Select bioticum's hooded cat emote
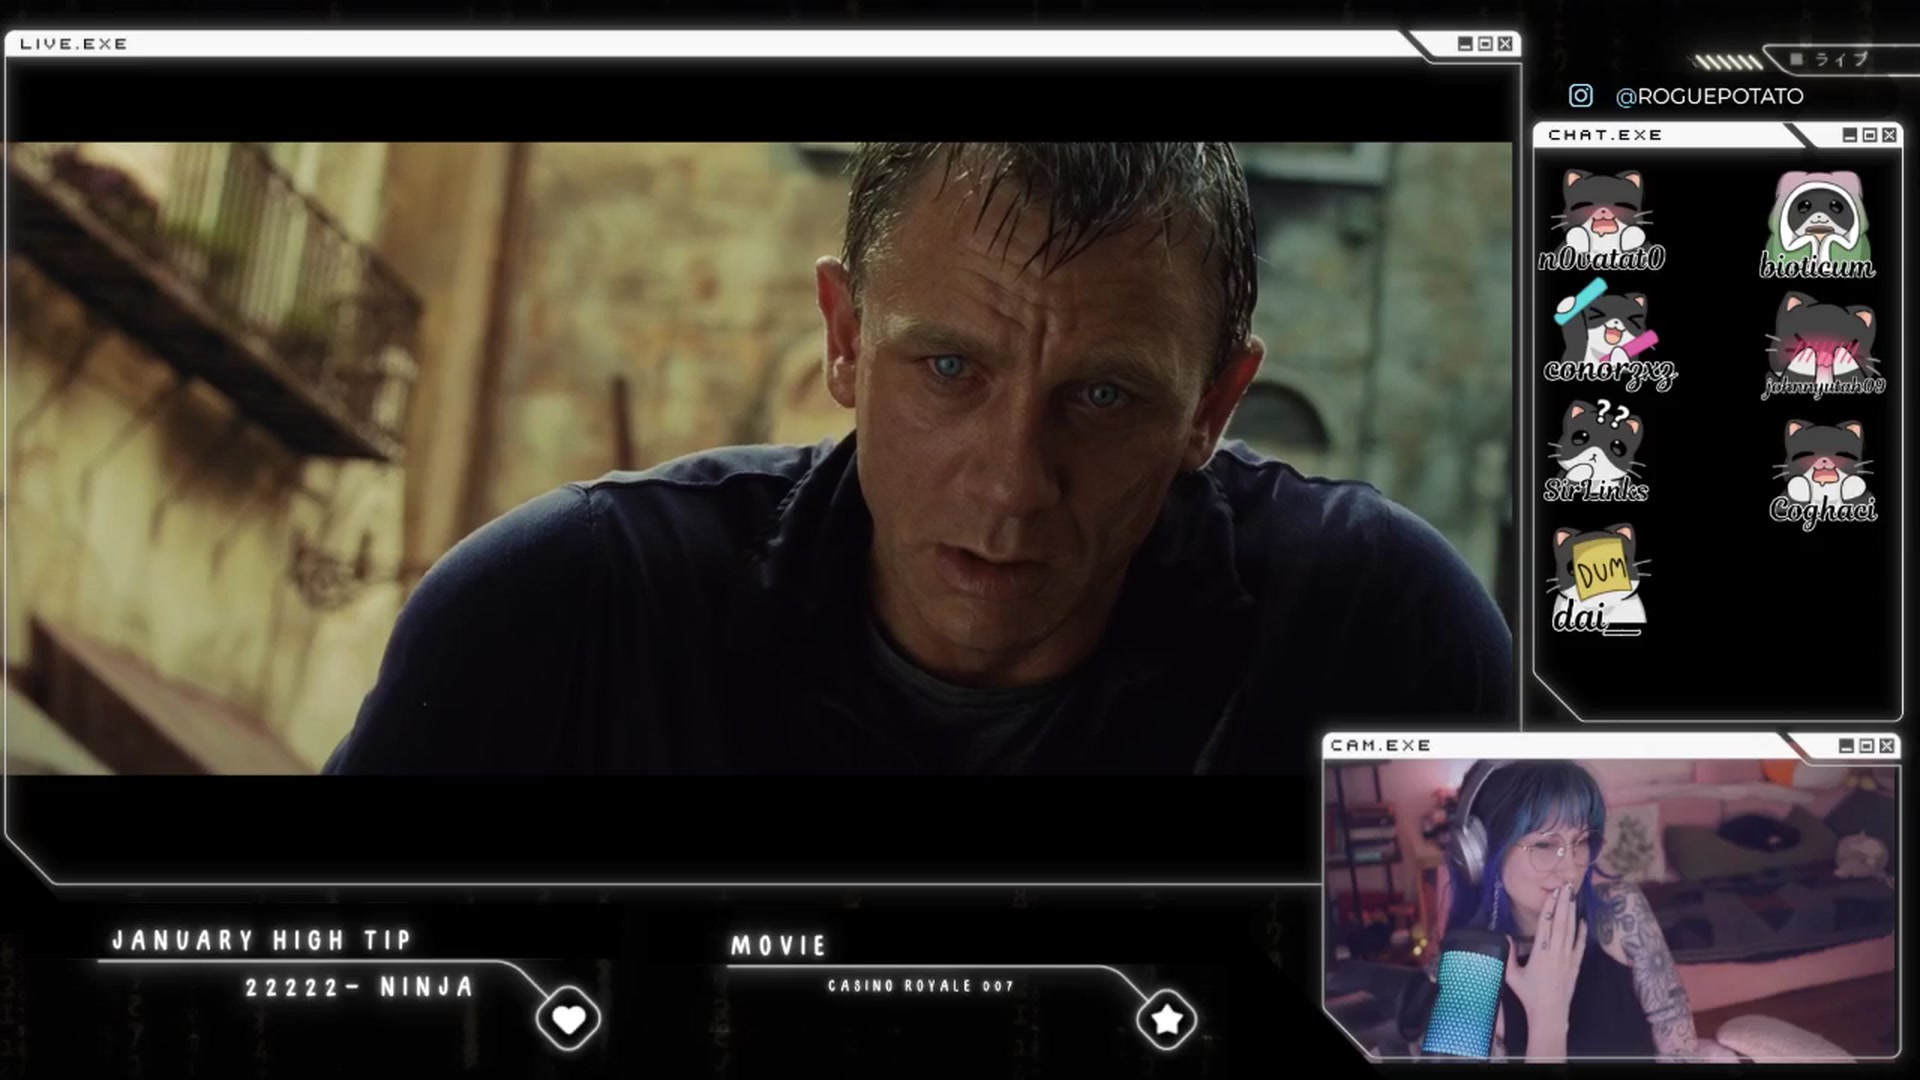This screenshot has height=1080, width=1920. click(x=1818, y=214)
